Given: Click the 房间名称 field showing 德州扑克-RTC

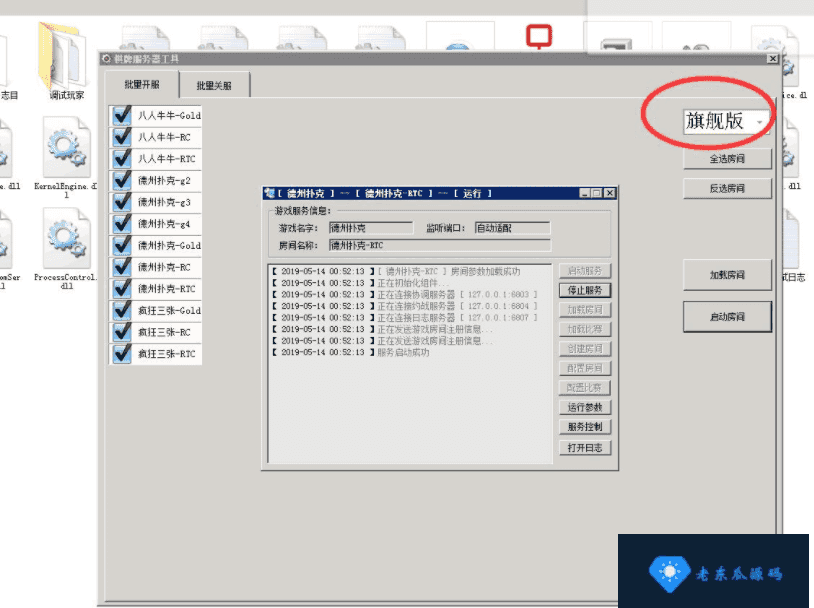Looking at the screenshot, I should 440,245.
